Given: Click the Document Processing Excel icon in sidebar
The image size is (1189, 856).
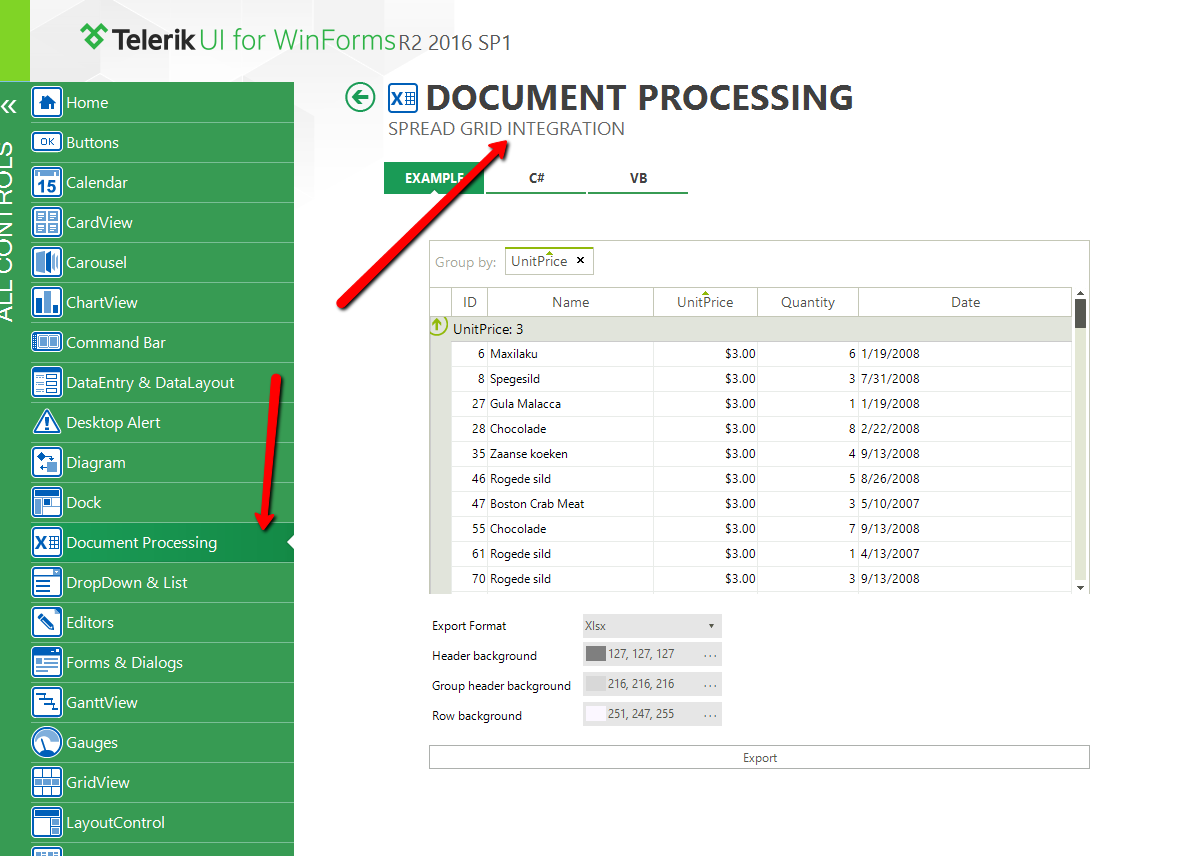Looking at the screenshot, I should (x=47, y=542).
